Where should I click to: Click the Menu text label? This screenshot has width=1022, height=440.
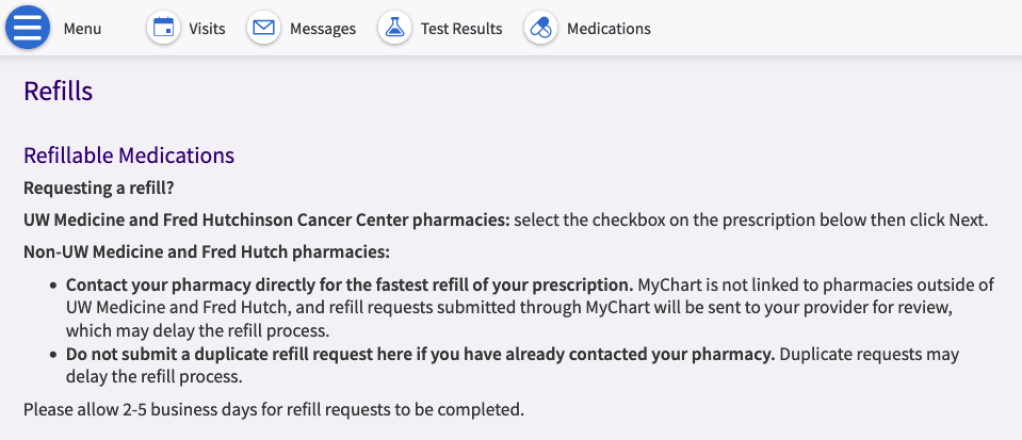83,29
